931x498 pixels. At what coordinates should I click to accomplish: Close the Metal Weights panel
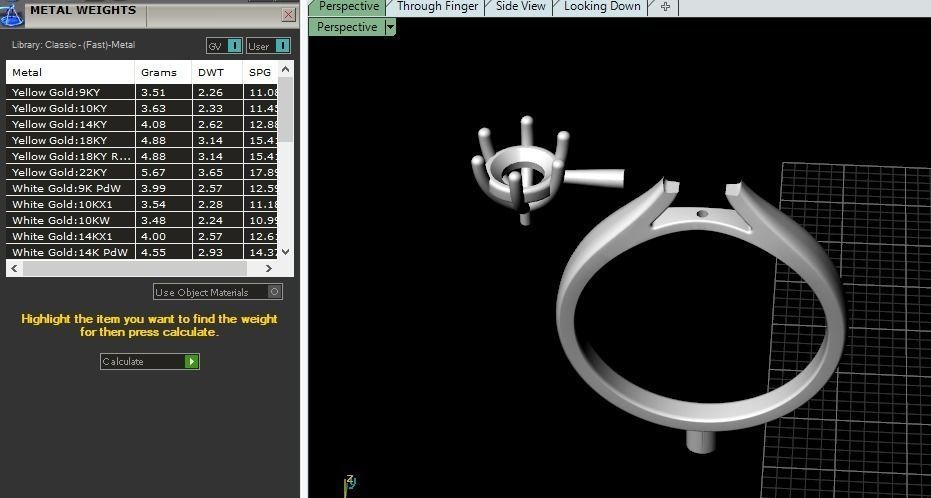pyautogui.click(x=289, y=15)
